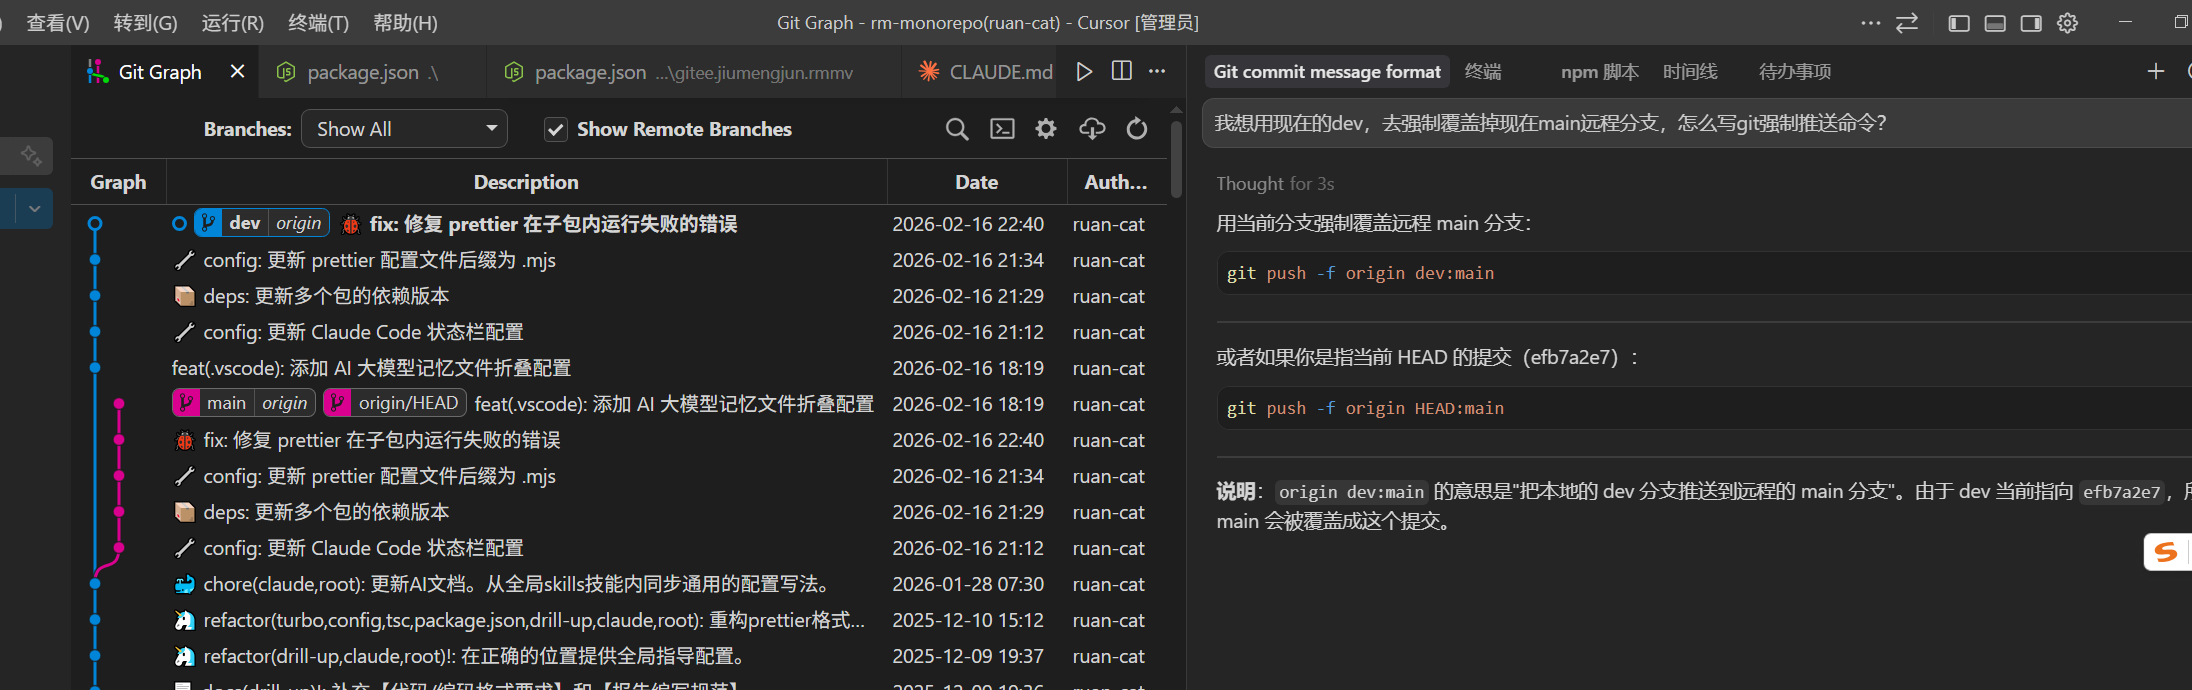
Task: Open the Branches Show All dropdown
Action: point(404,129)
